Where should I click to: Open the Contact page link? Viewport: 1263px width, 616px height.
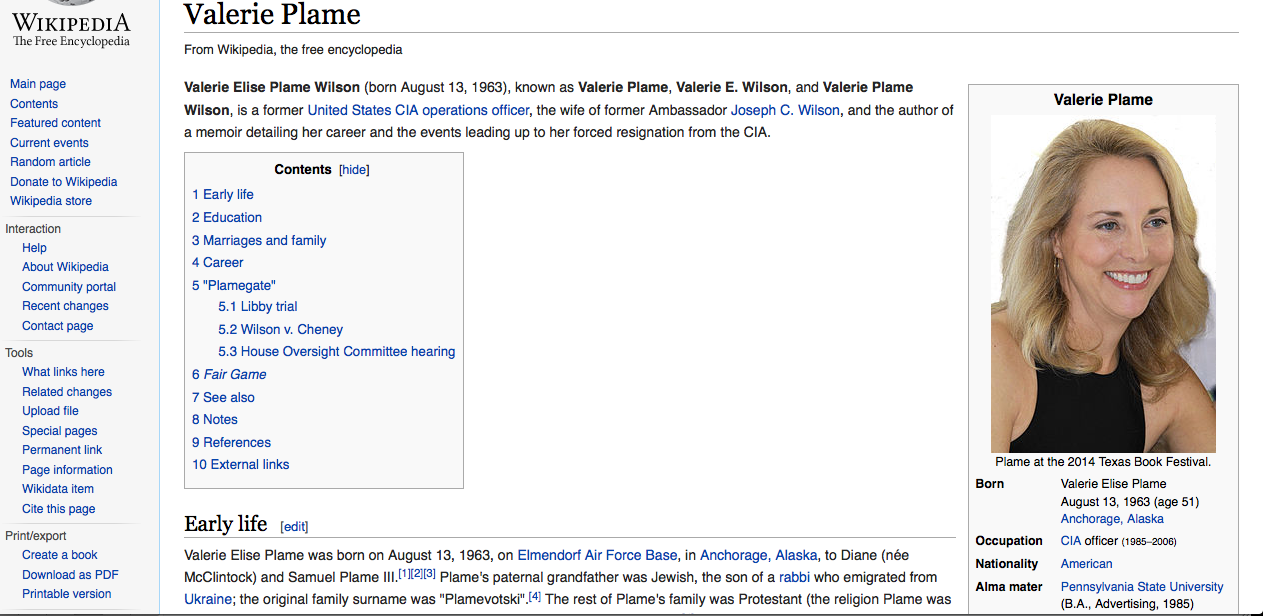[x=58, y=326]
